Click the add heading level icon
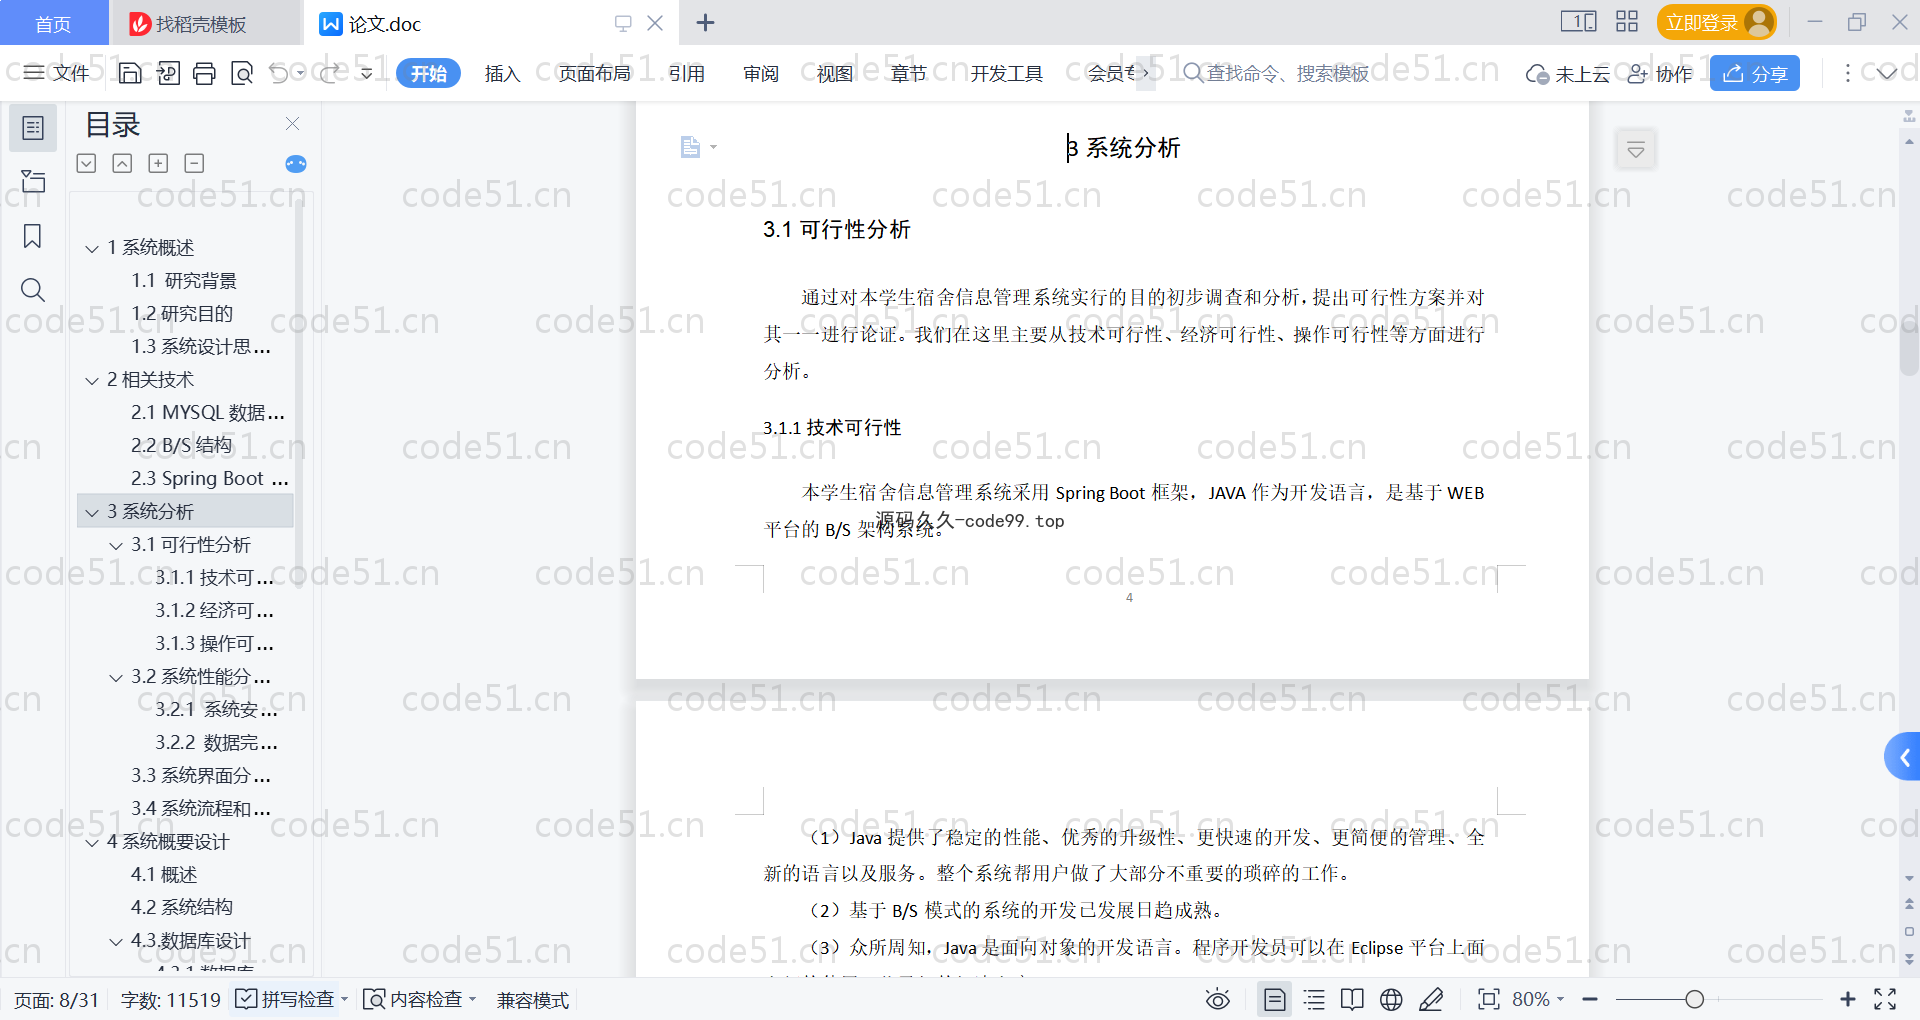The width and height of the screenshot is (1920, 1020). coord(158,163)
